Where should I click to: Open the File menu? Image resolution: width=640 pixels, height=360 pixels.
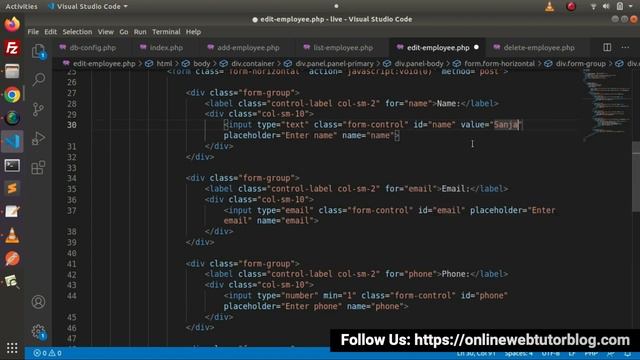[x=33, y=32]
